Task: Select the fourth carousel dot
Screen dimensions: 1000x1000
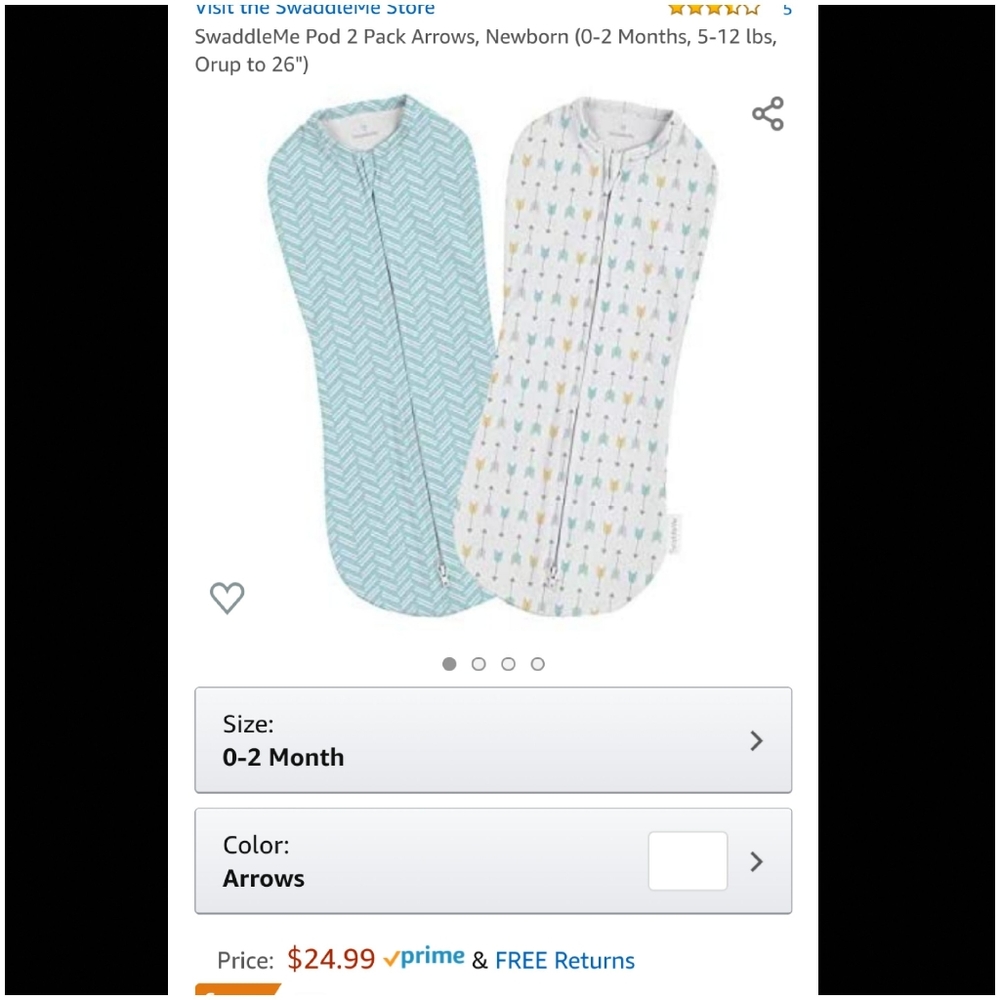Action: (538, 663)
